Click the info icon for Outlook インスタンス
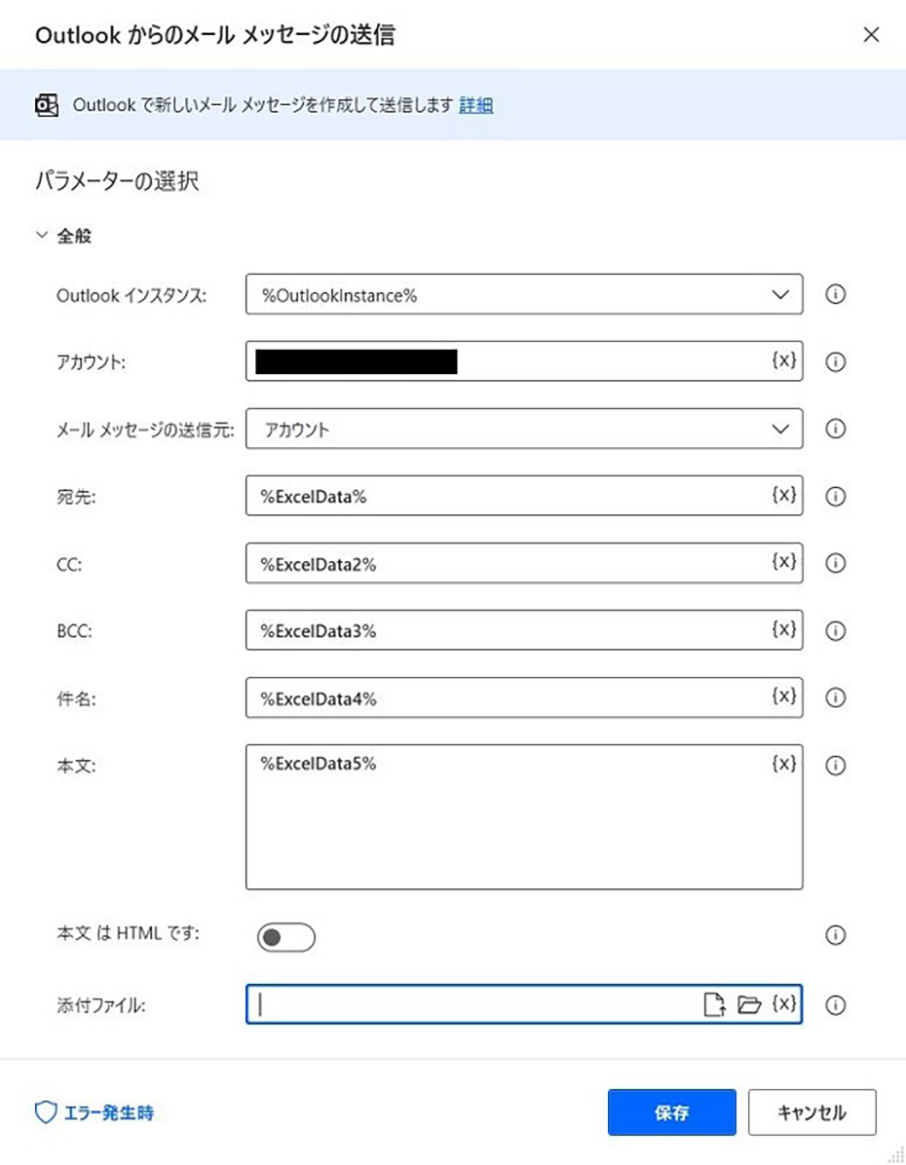 [x=835, y=294]
